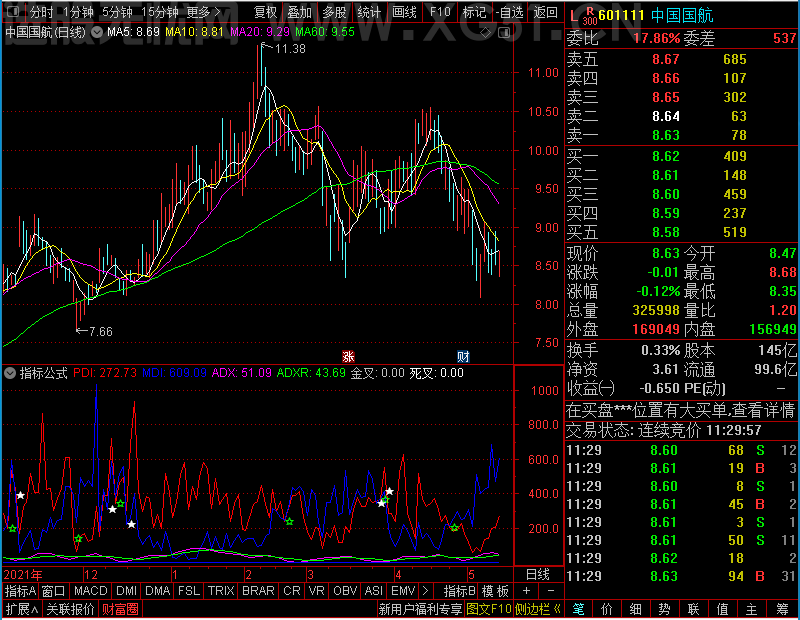800x620 pixels.
Task: Open the 财富圈 tab
Action: (120, 609)
